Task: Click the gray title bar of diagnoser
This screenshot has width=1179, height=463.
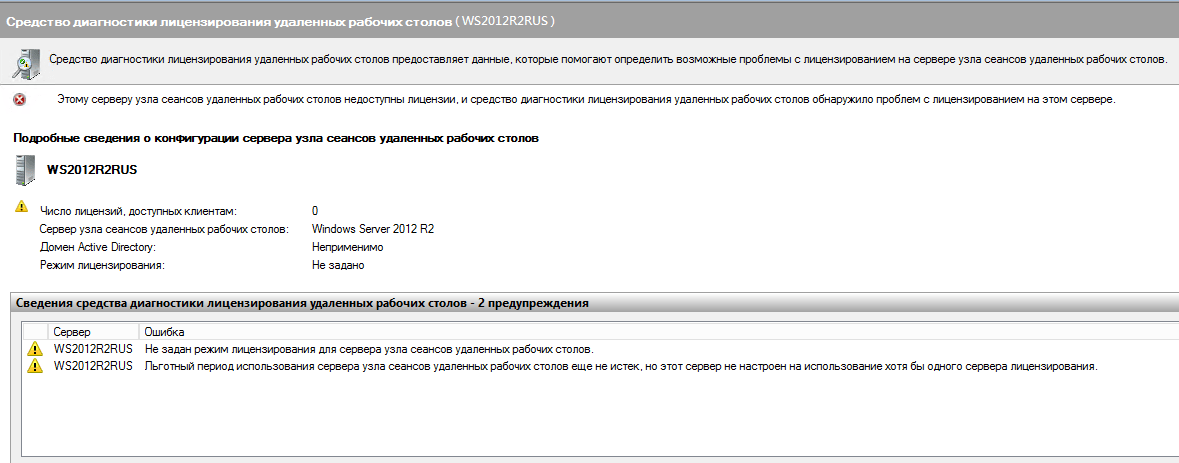Action: pos(590,21)
